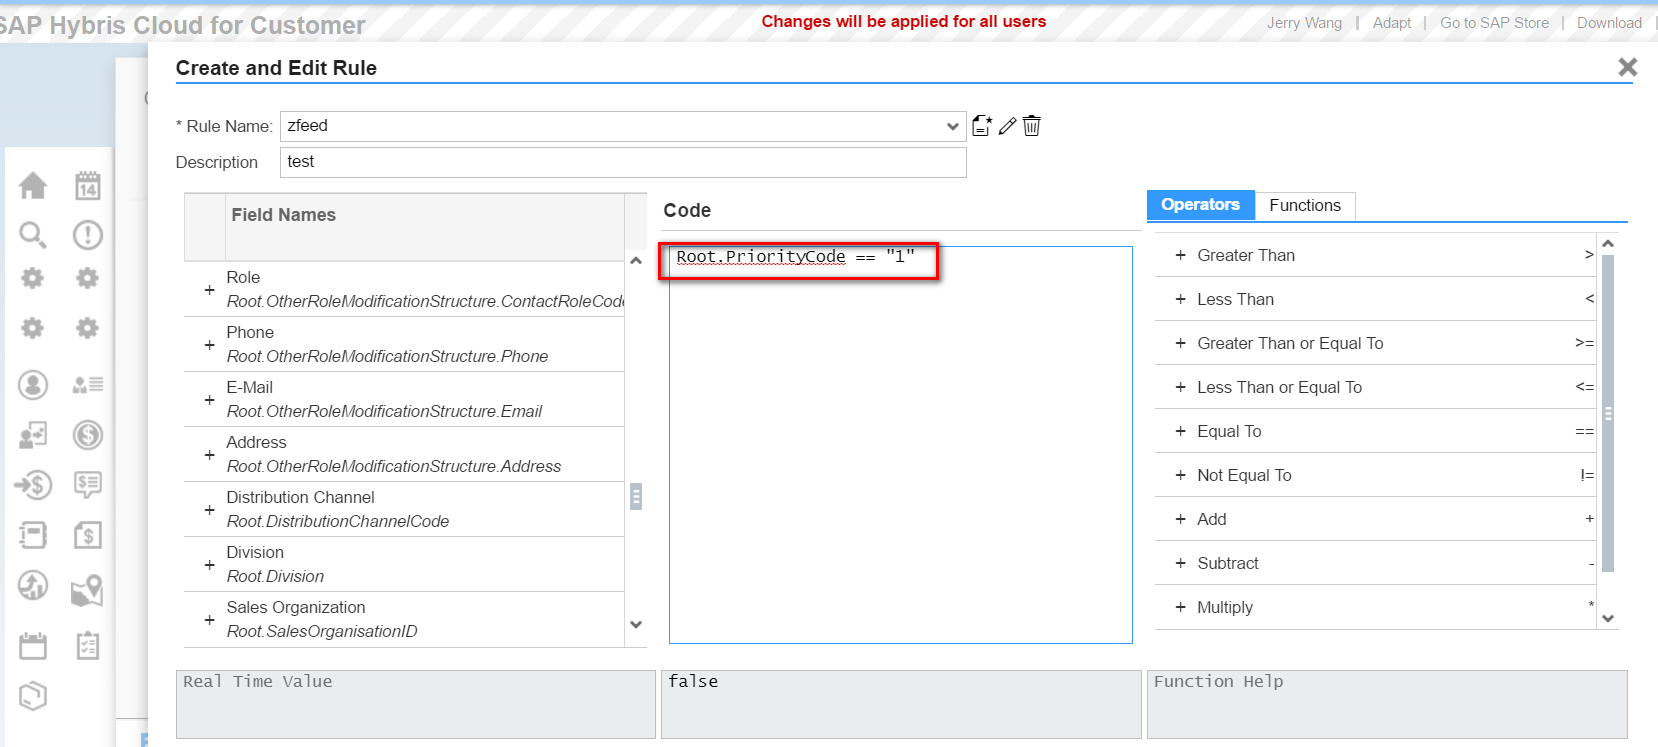Open the calendar icon showing 14

[x=88, y=185]
